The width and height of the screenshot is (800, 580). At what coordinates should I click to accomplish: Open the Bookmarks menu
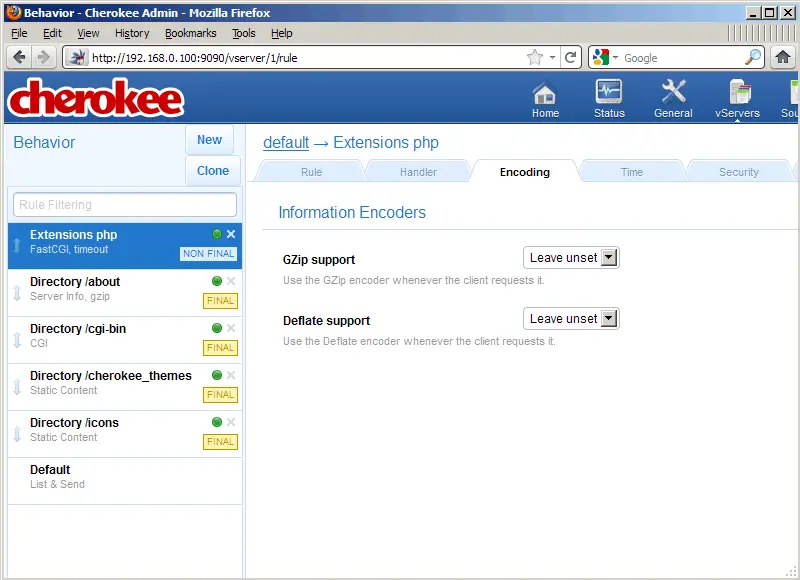tap(190, 33)
